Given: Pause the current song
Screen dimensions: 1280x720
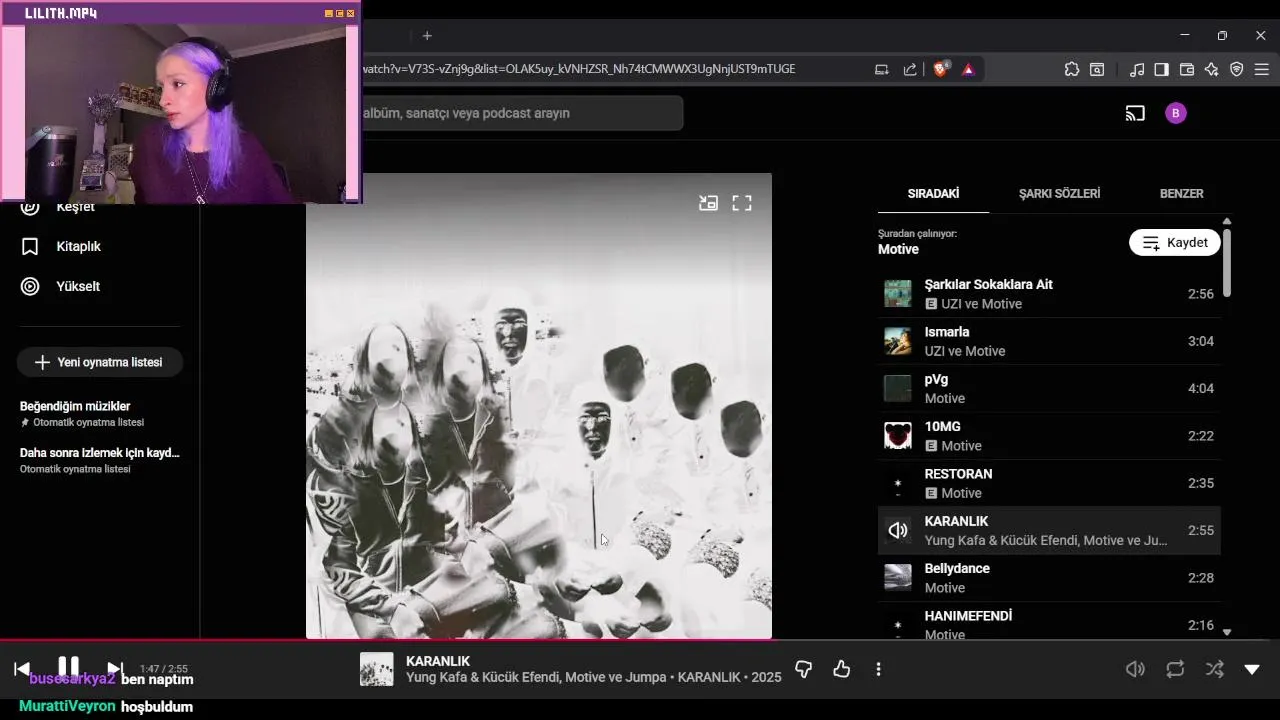Looking at the screenshot, I should (x=68, y=666).
